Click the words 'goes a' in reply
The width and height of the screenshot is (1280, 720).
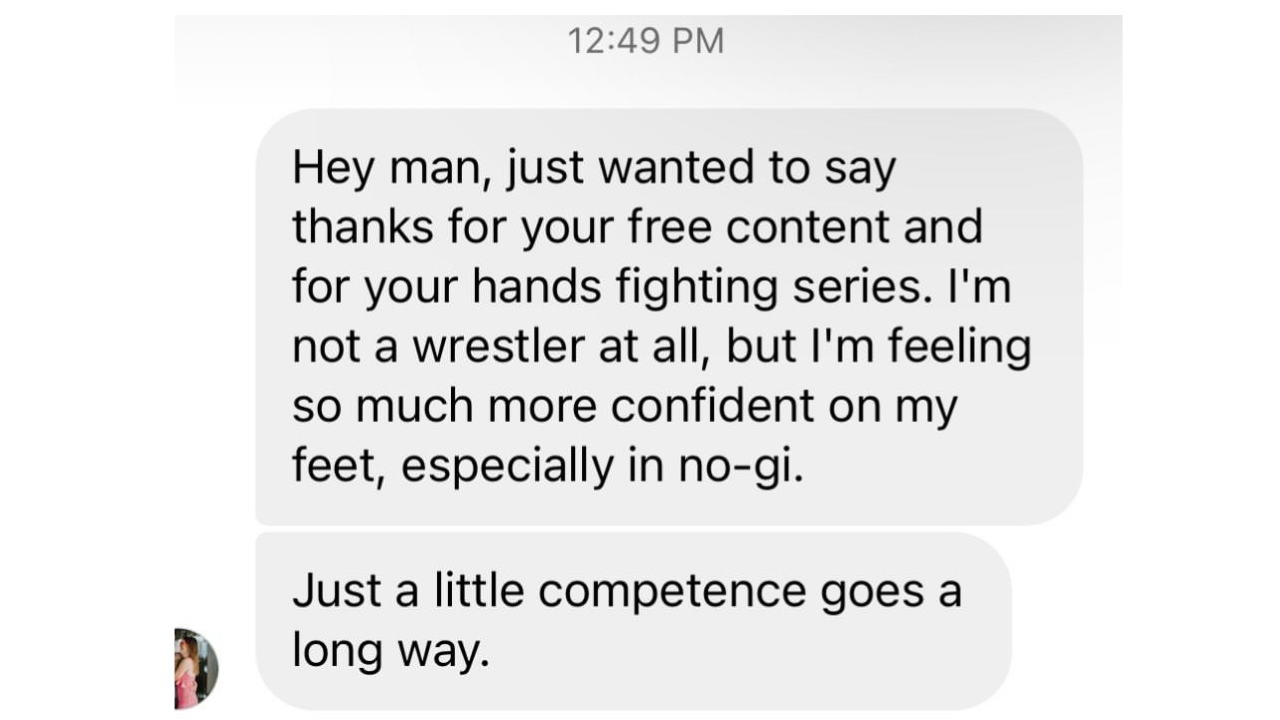890,591
